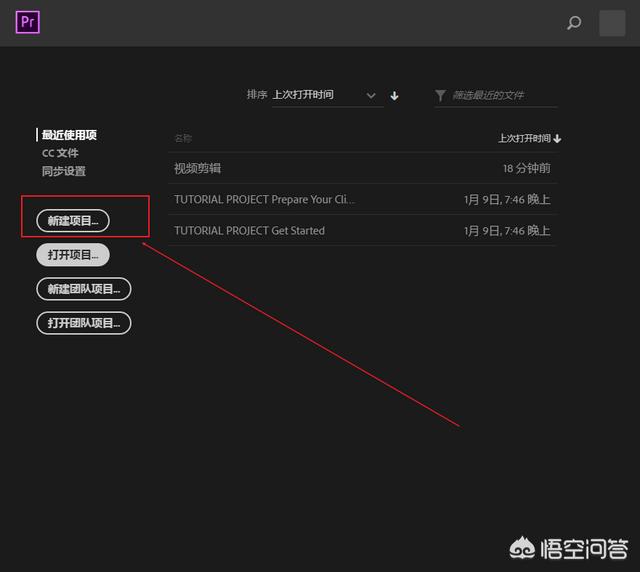Screen dimensions: 640x572
Task: Open the user profile avatar square
Action: 612,23
